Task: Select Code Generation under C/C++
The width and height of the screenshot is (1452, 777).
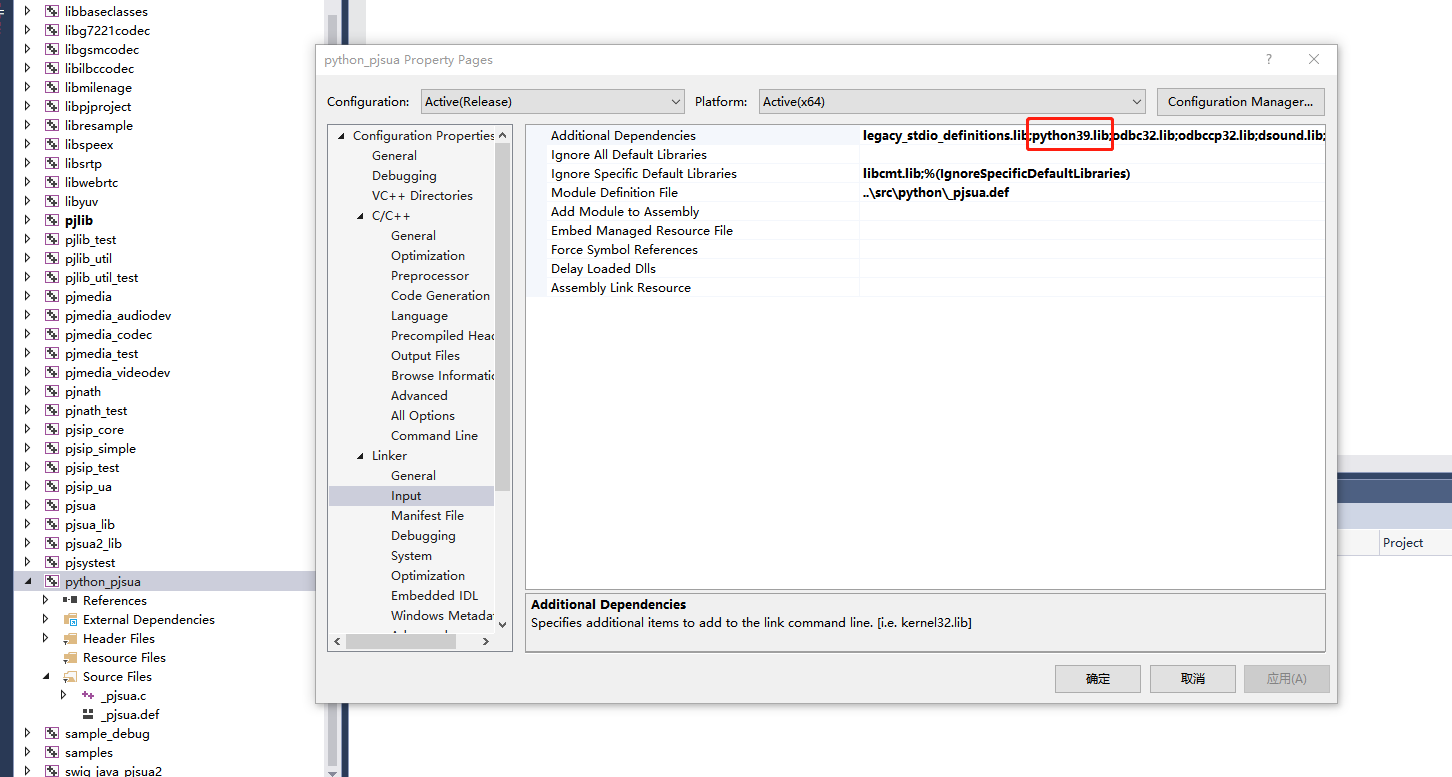Action: tap(440, 296)
